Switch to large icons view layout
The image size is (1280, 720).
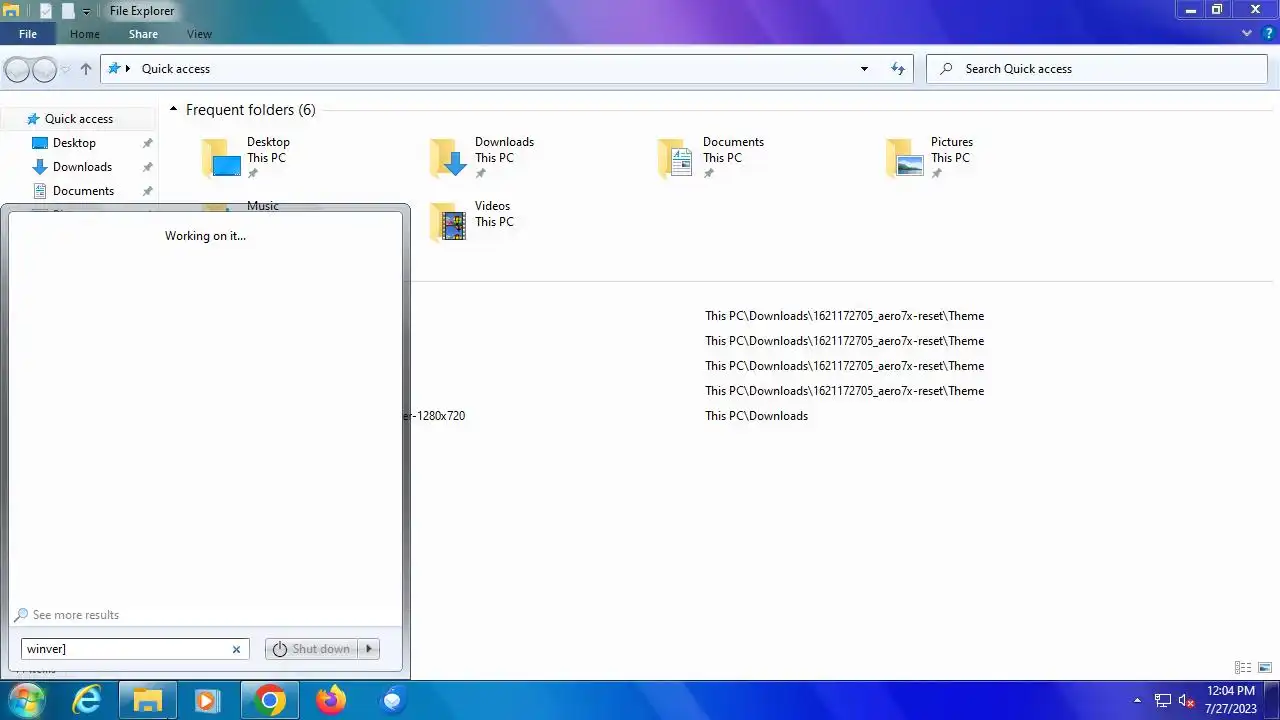[x=1265, y=668]
